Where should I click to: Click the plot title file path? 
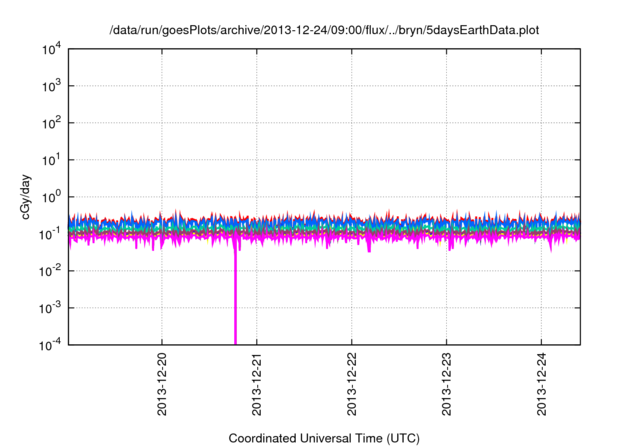point(324,30)
